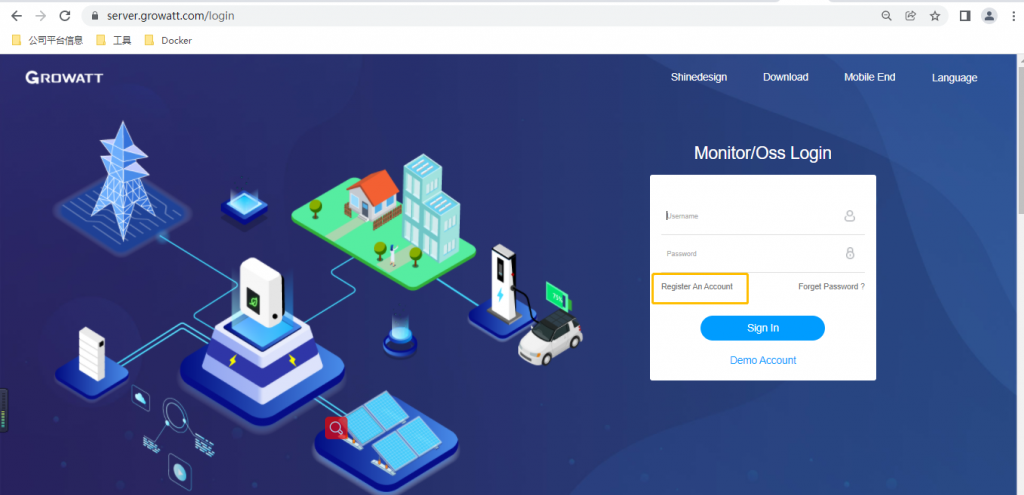Open the 公司平台信息 bookmark folder
Viewport: 1024px width, 495px height.
click(x=48, y=40)
